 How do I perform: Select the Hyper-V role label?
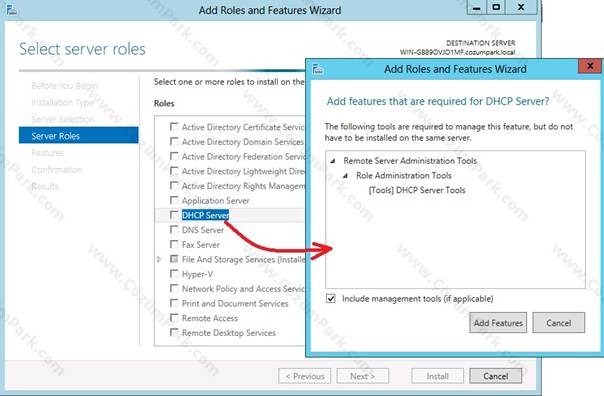click(197, 274)
